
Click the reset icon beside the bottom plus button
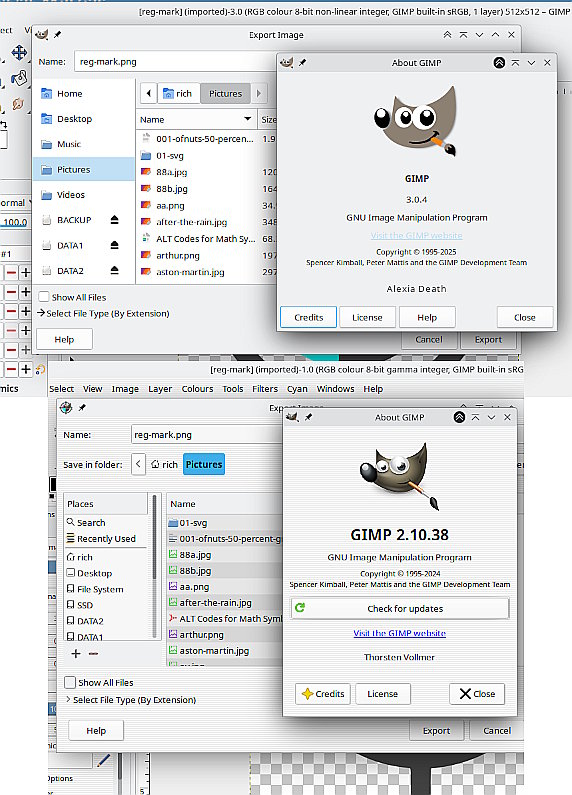41,370
